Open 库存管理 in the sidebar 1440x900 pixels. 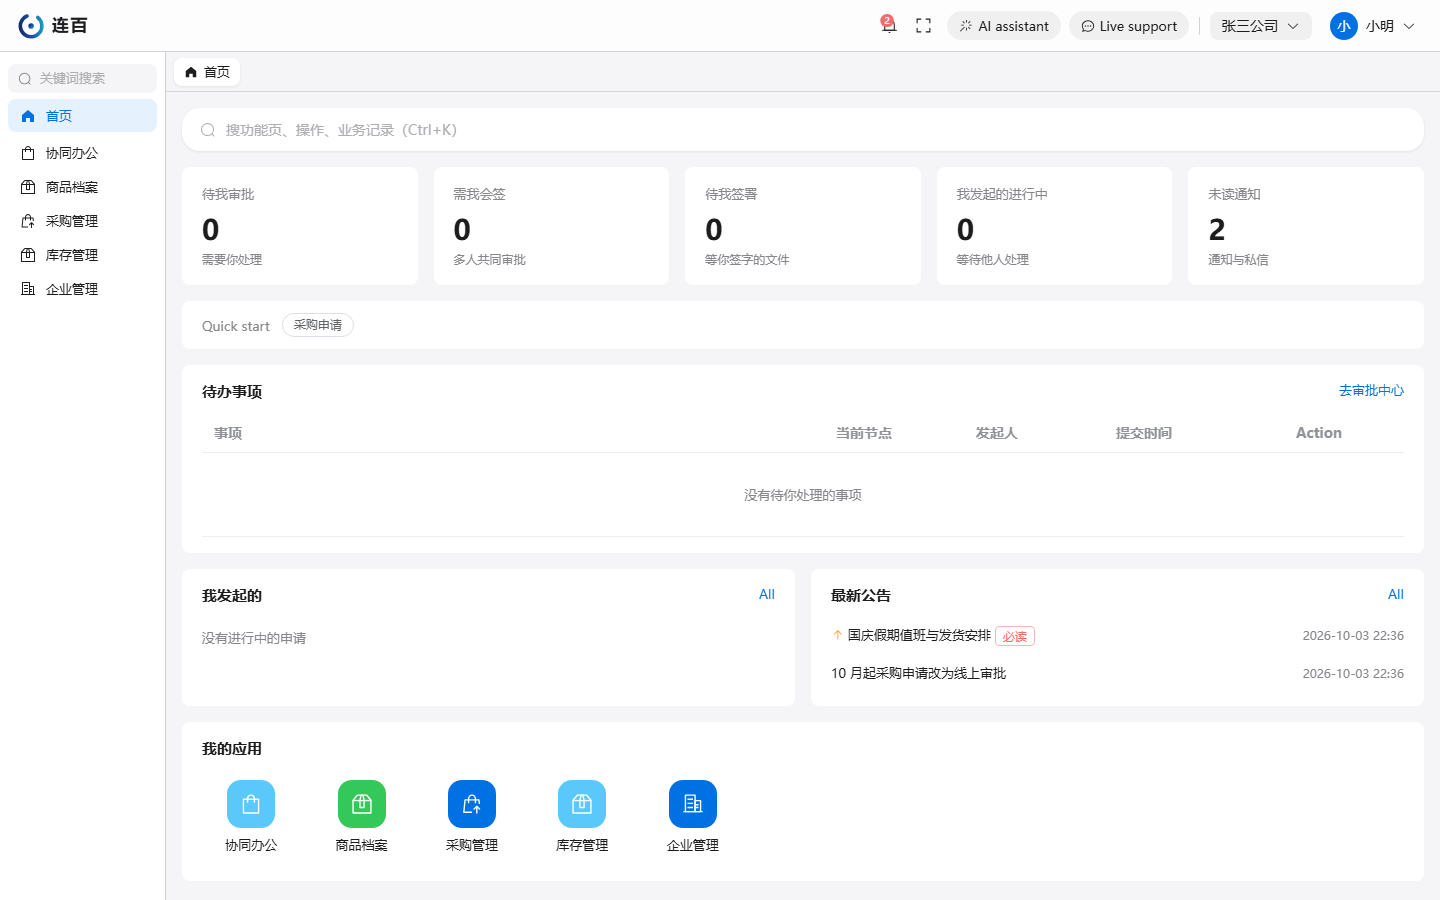(82, 255)
